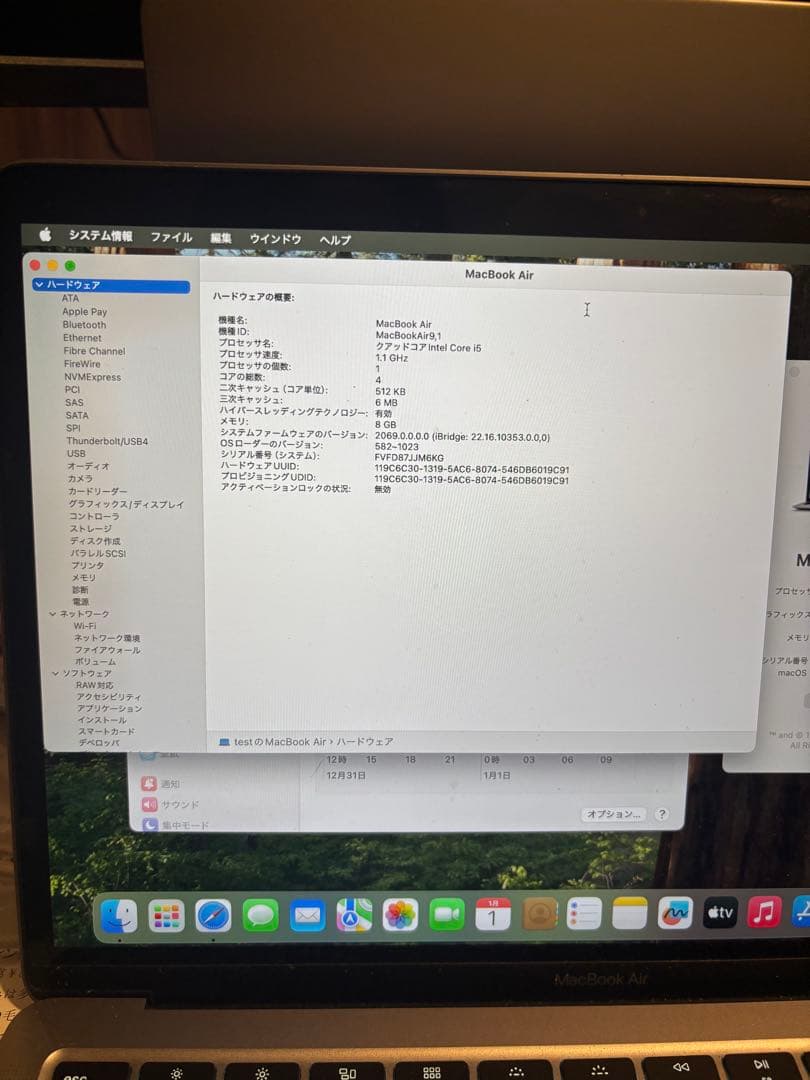Open help via the ? button
The image size is (810, 1080).
(x=661, y=814)
